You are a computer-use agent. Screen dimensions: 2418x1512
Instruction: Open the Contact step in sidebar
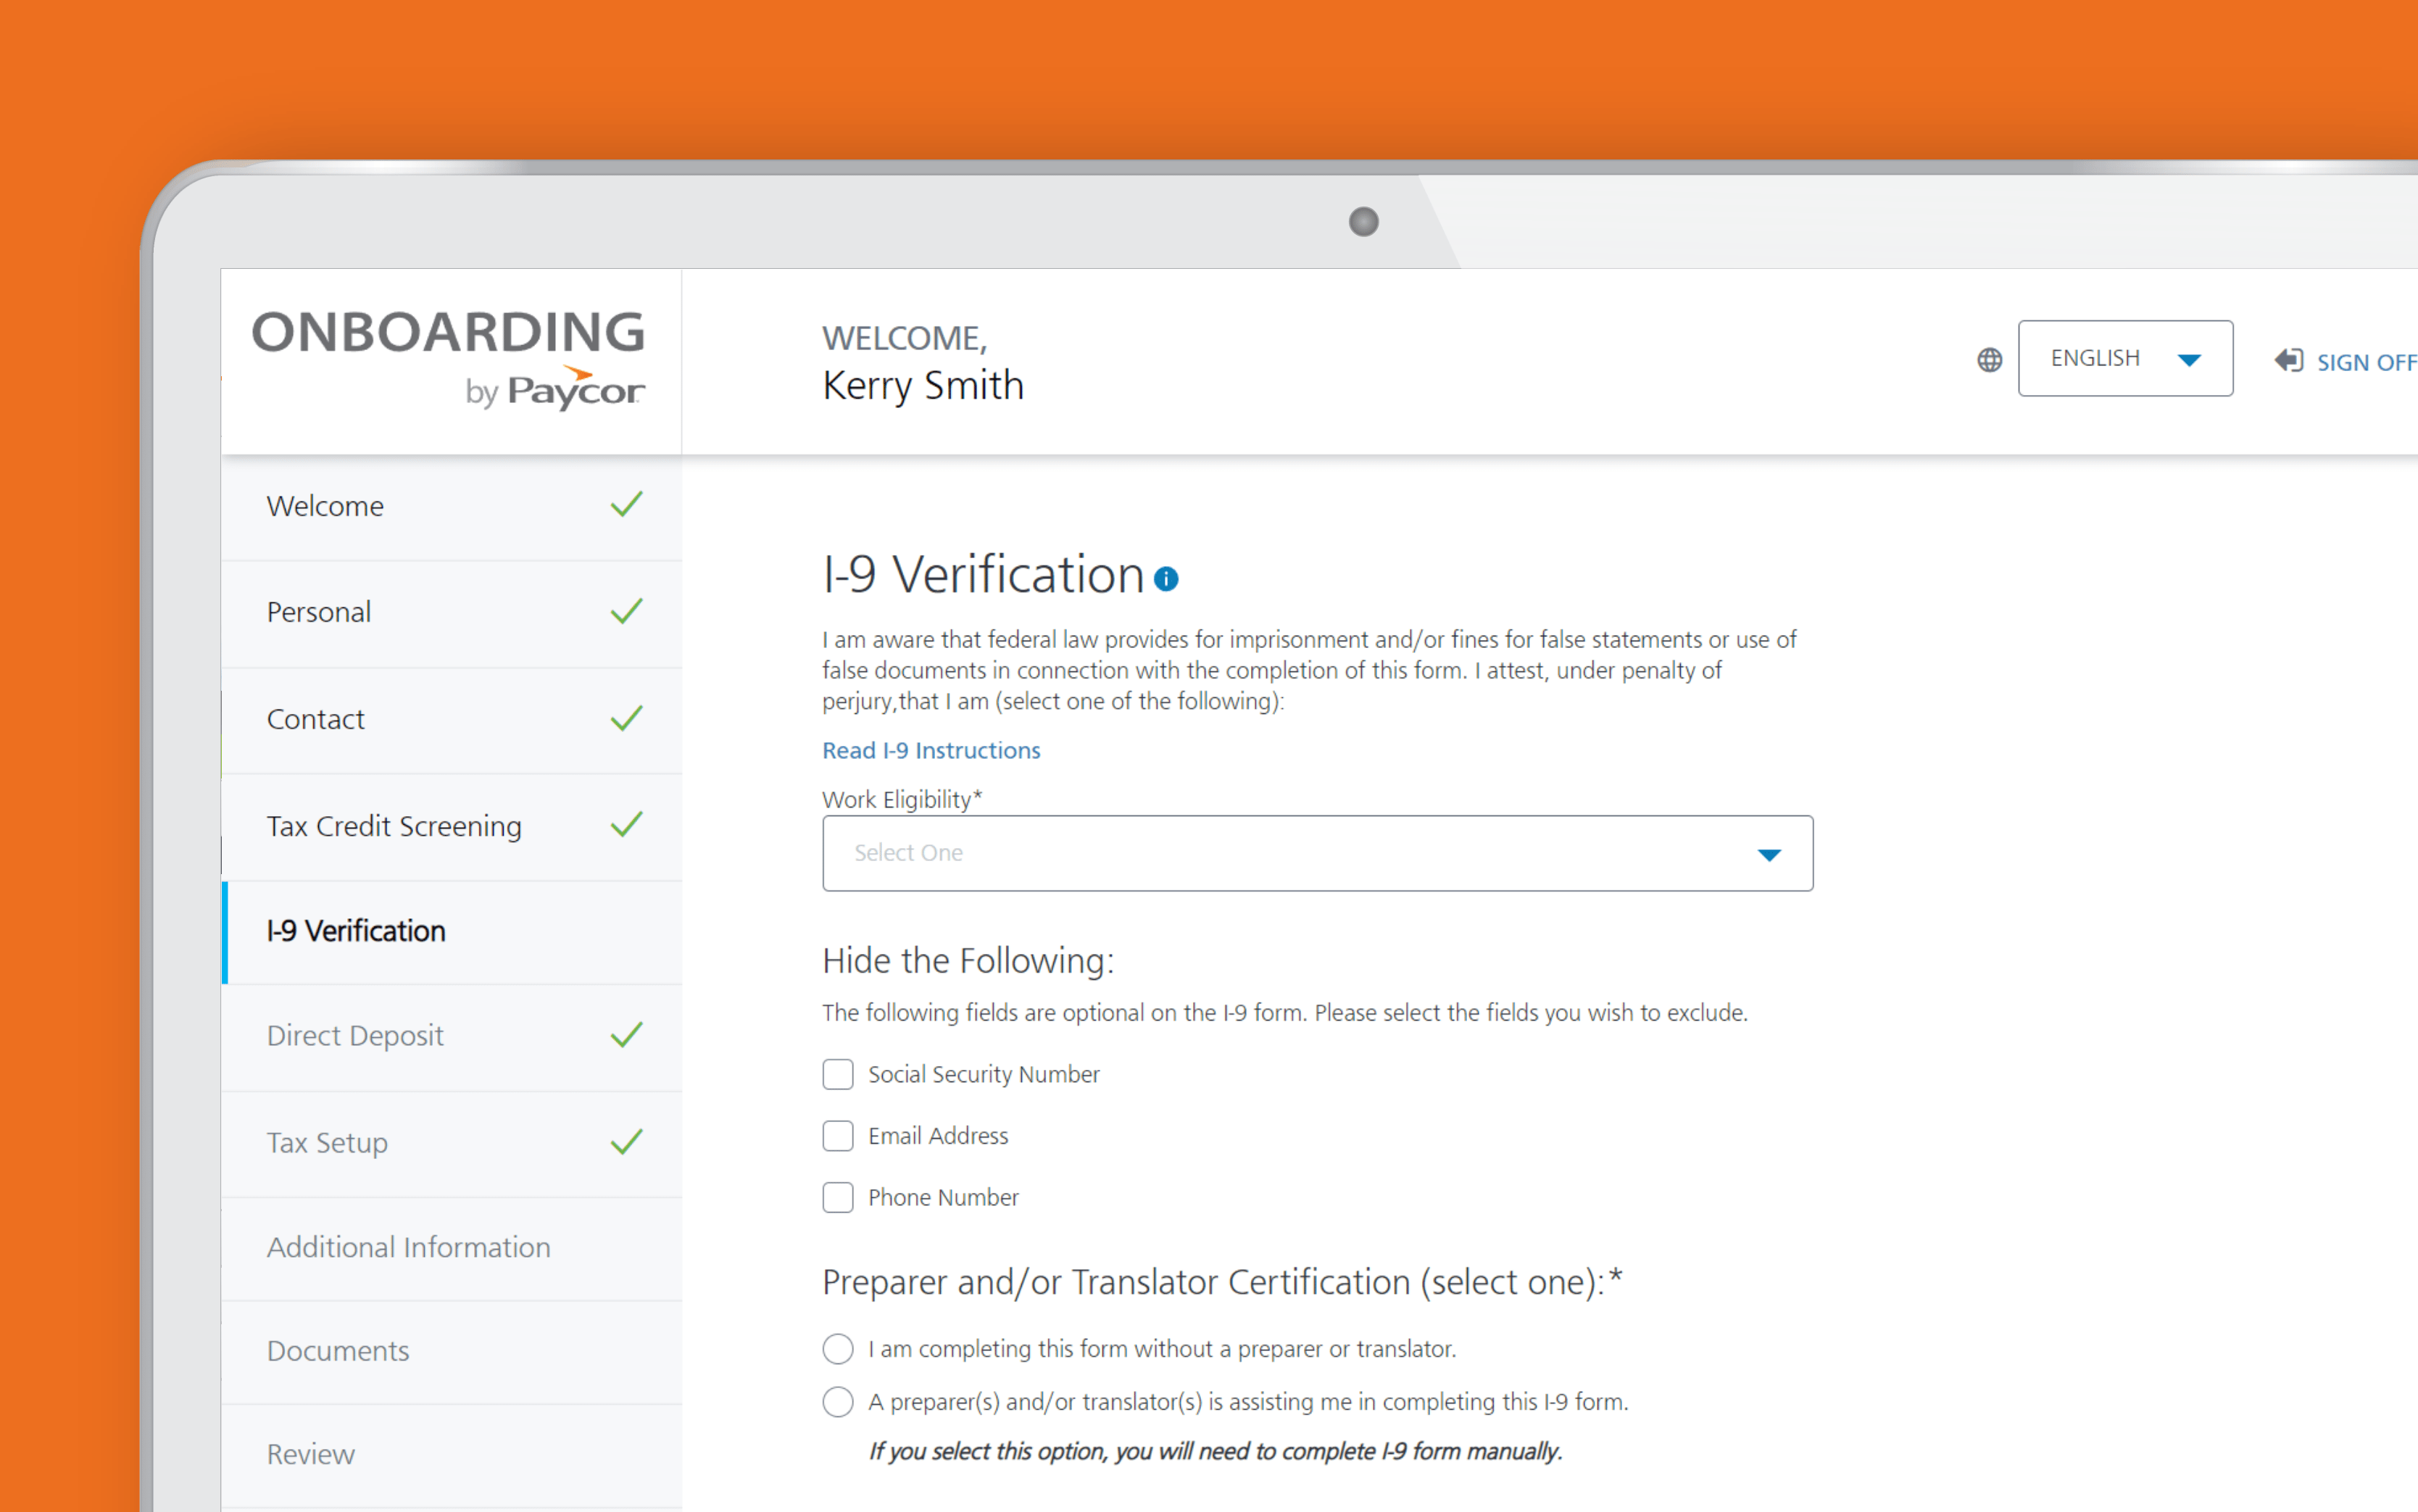[x=452, y=720]
